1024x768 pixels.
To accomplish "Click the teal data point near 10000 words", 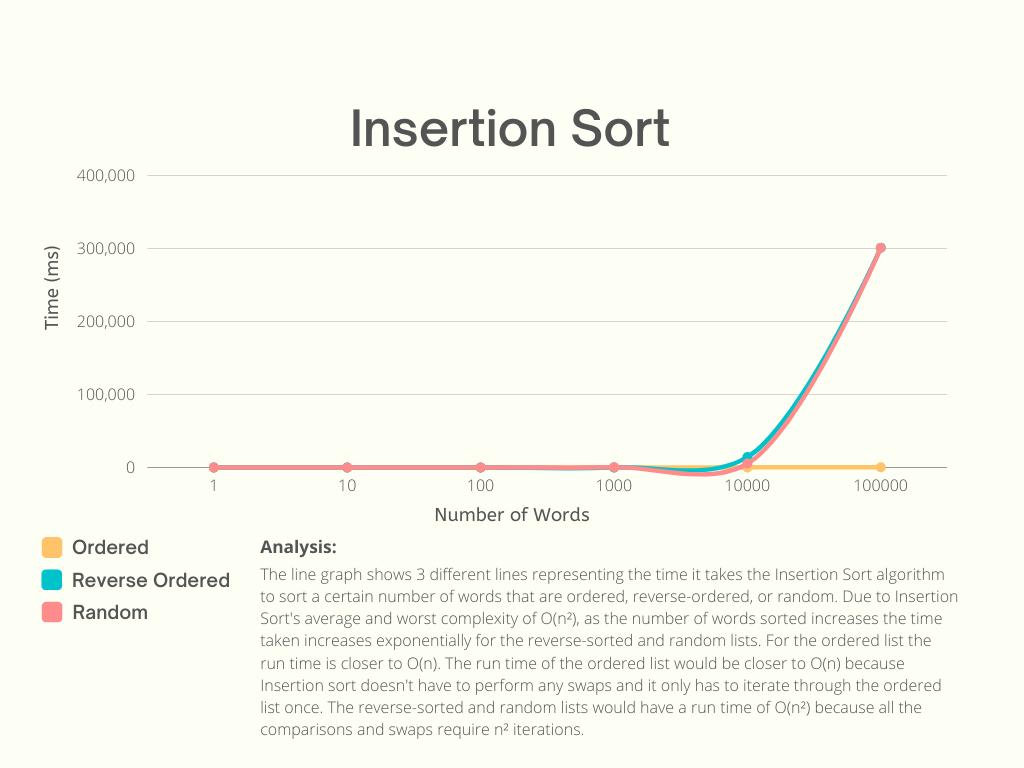I will (x=747, y=457).
